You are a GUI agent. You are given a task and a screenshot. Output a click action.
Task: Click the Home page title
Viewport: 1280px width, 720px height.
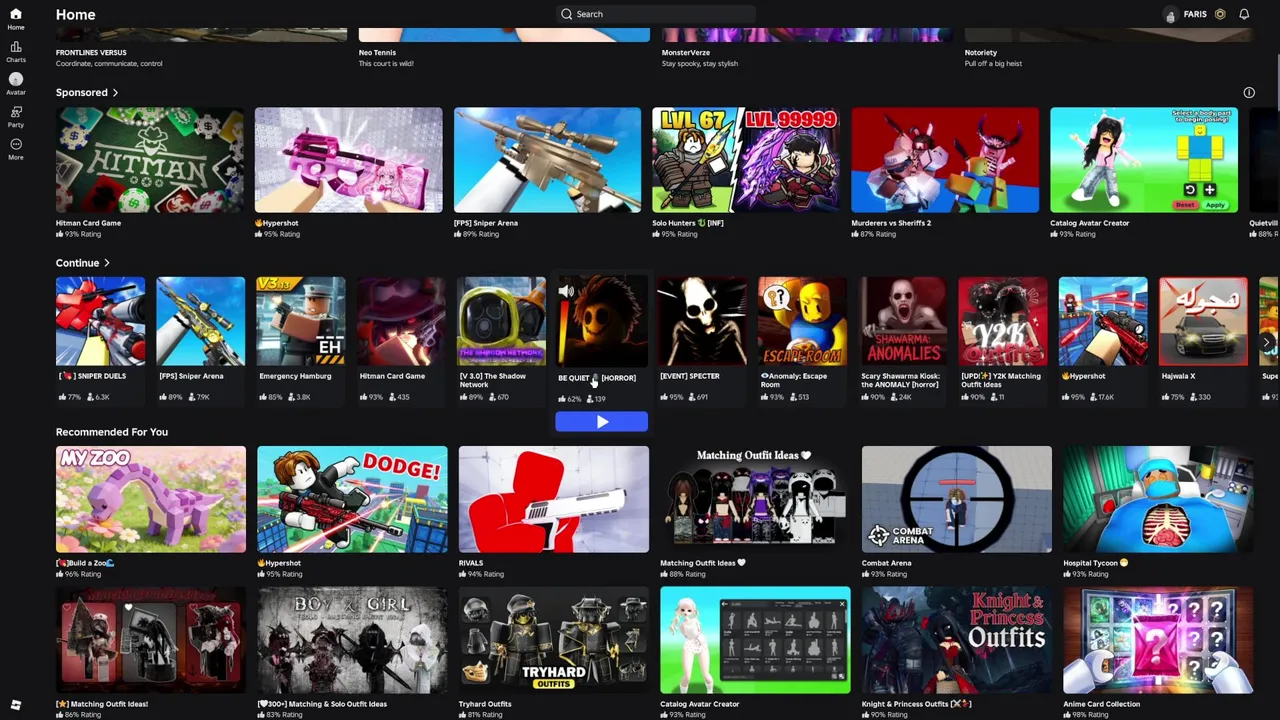pyautogui.click(x=75, y=14)
